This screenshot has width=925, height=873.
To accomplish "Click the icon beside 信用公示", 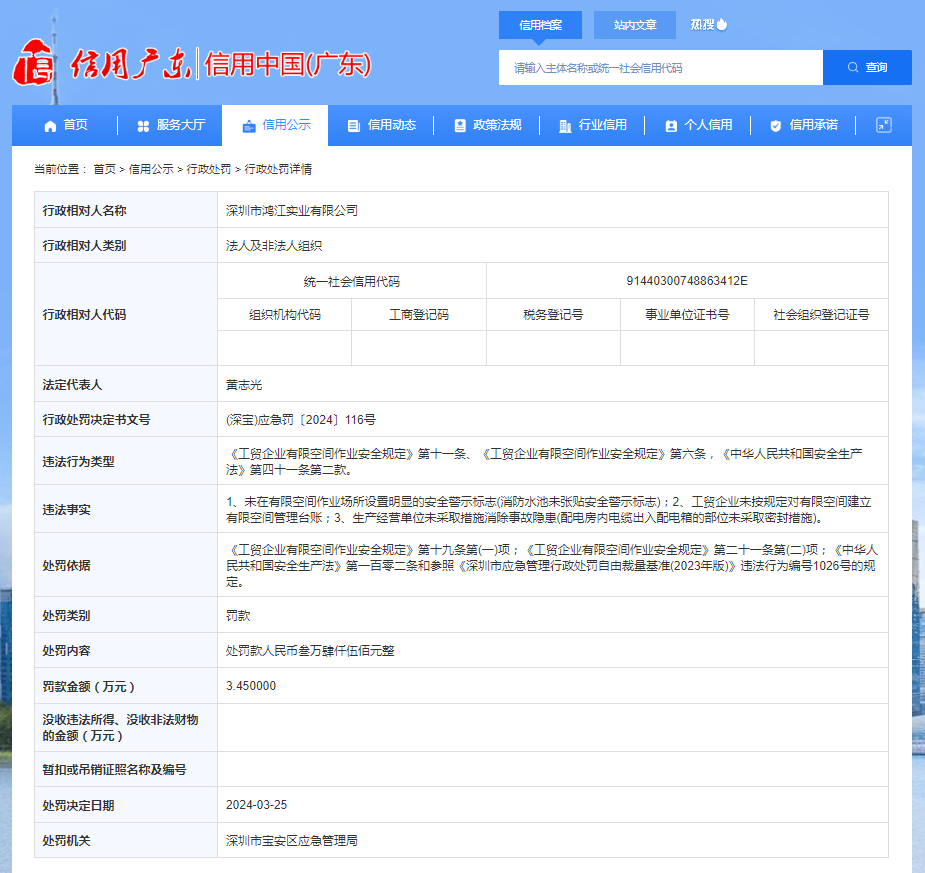I will click(249, 126).
